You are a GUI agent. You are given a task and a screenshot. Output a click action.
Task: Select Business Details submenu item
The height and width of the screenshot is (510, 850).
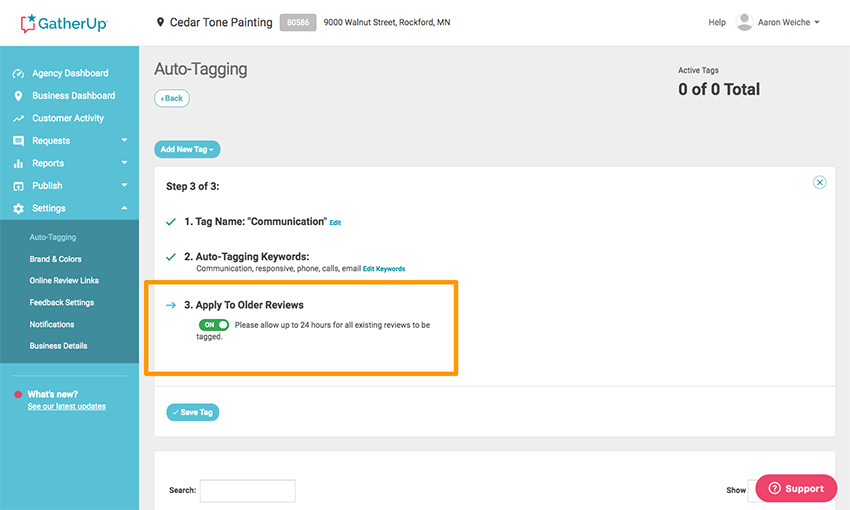pyautogui.click(x=58, y=346)
